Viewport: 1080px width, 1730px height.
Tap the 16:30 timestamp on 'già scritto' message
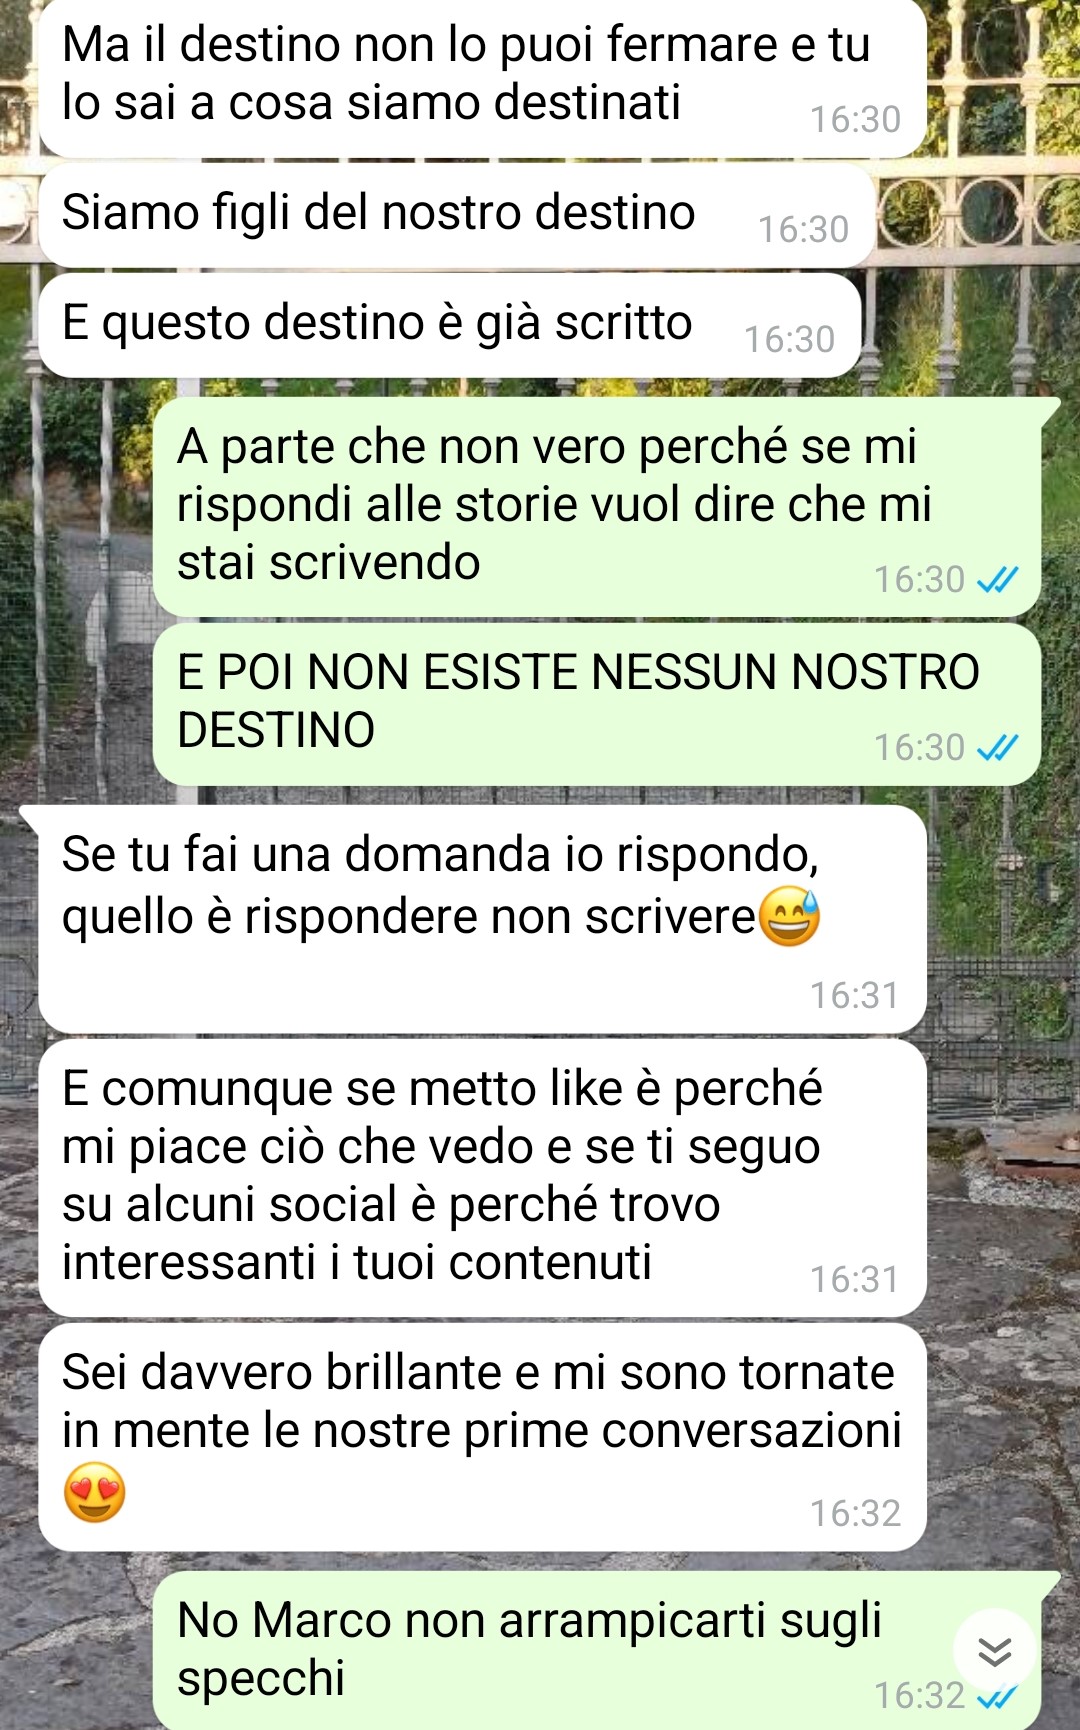[x=789, y=339]
